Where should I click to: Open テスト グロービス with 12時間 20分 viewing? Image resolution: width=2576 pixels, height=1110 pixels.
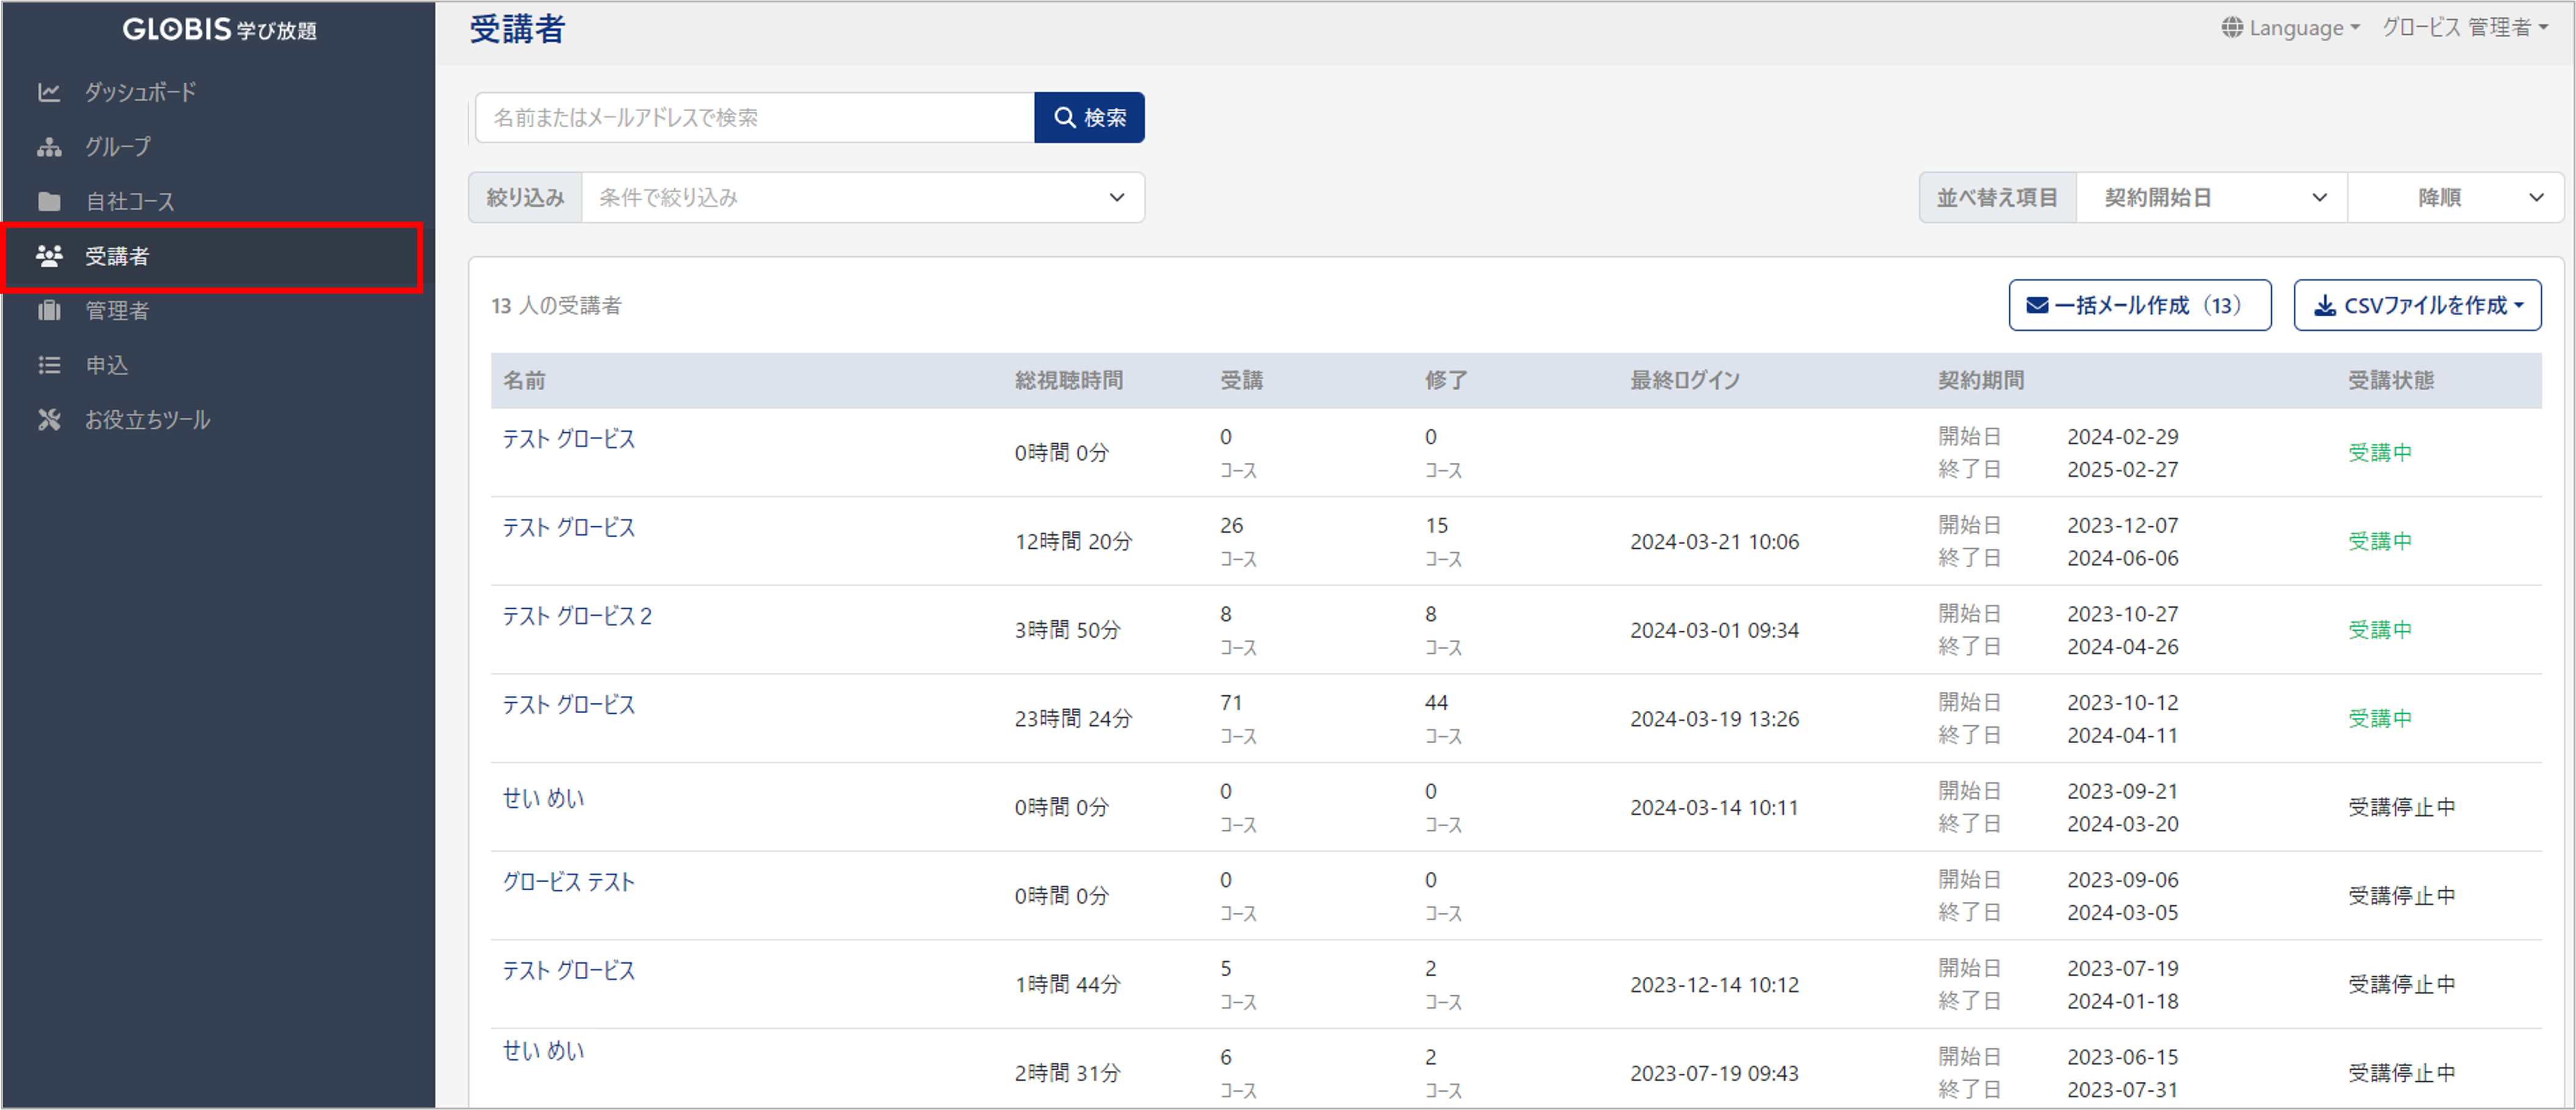tap(568, 528)
